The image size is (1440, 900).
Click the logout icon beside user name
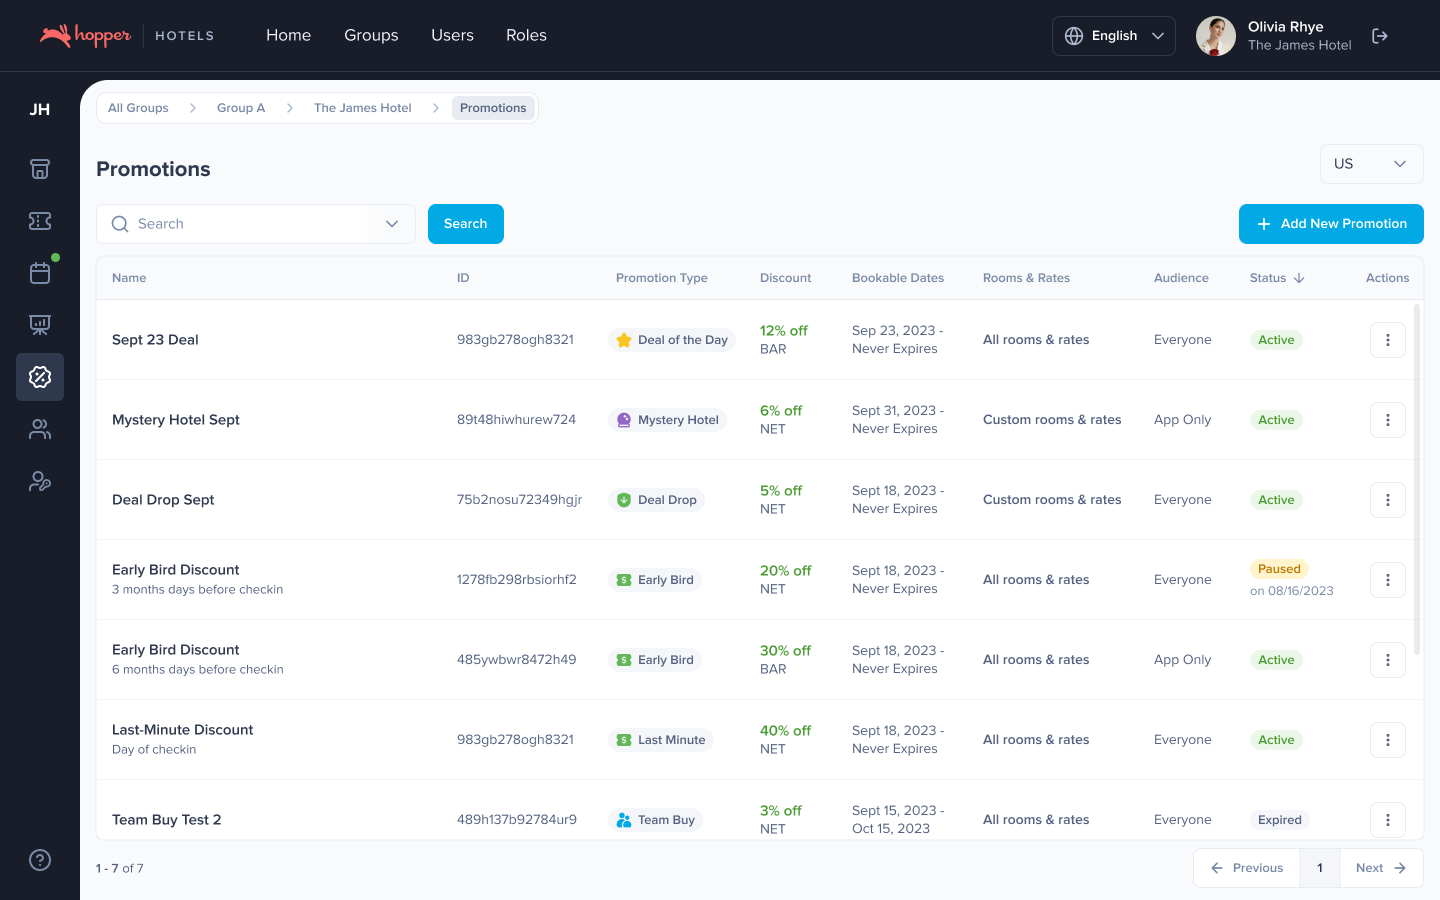pos(1380,36)
